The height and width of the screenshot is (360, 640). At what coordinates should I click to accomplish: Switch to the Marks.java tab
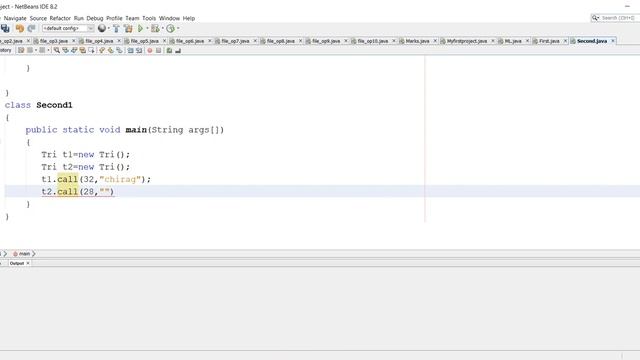pos(417,41)
